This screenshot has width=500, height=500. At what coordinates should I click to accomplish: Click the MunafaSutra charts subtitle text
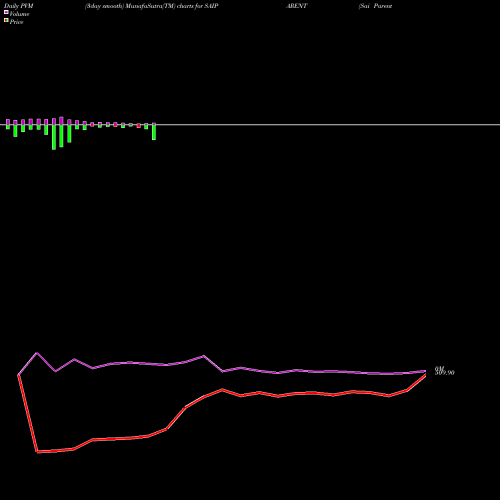pyautogui.click(x=152, y=6)
